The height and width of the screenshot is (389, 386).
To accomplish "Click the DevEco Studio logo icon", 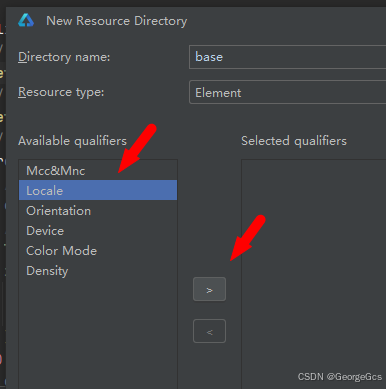I will pos(26,20).
